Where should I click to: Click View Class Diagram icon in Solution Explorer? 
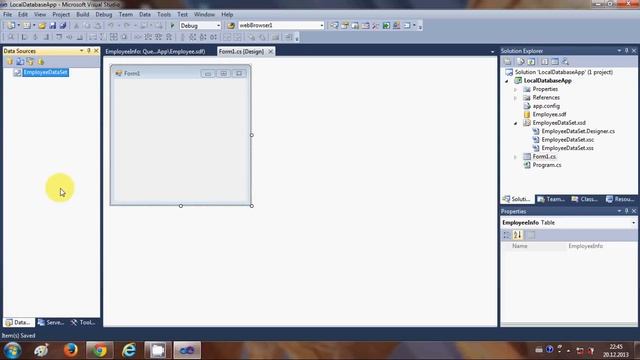click(x=565, y=62)
